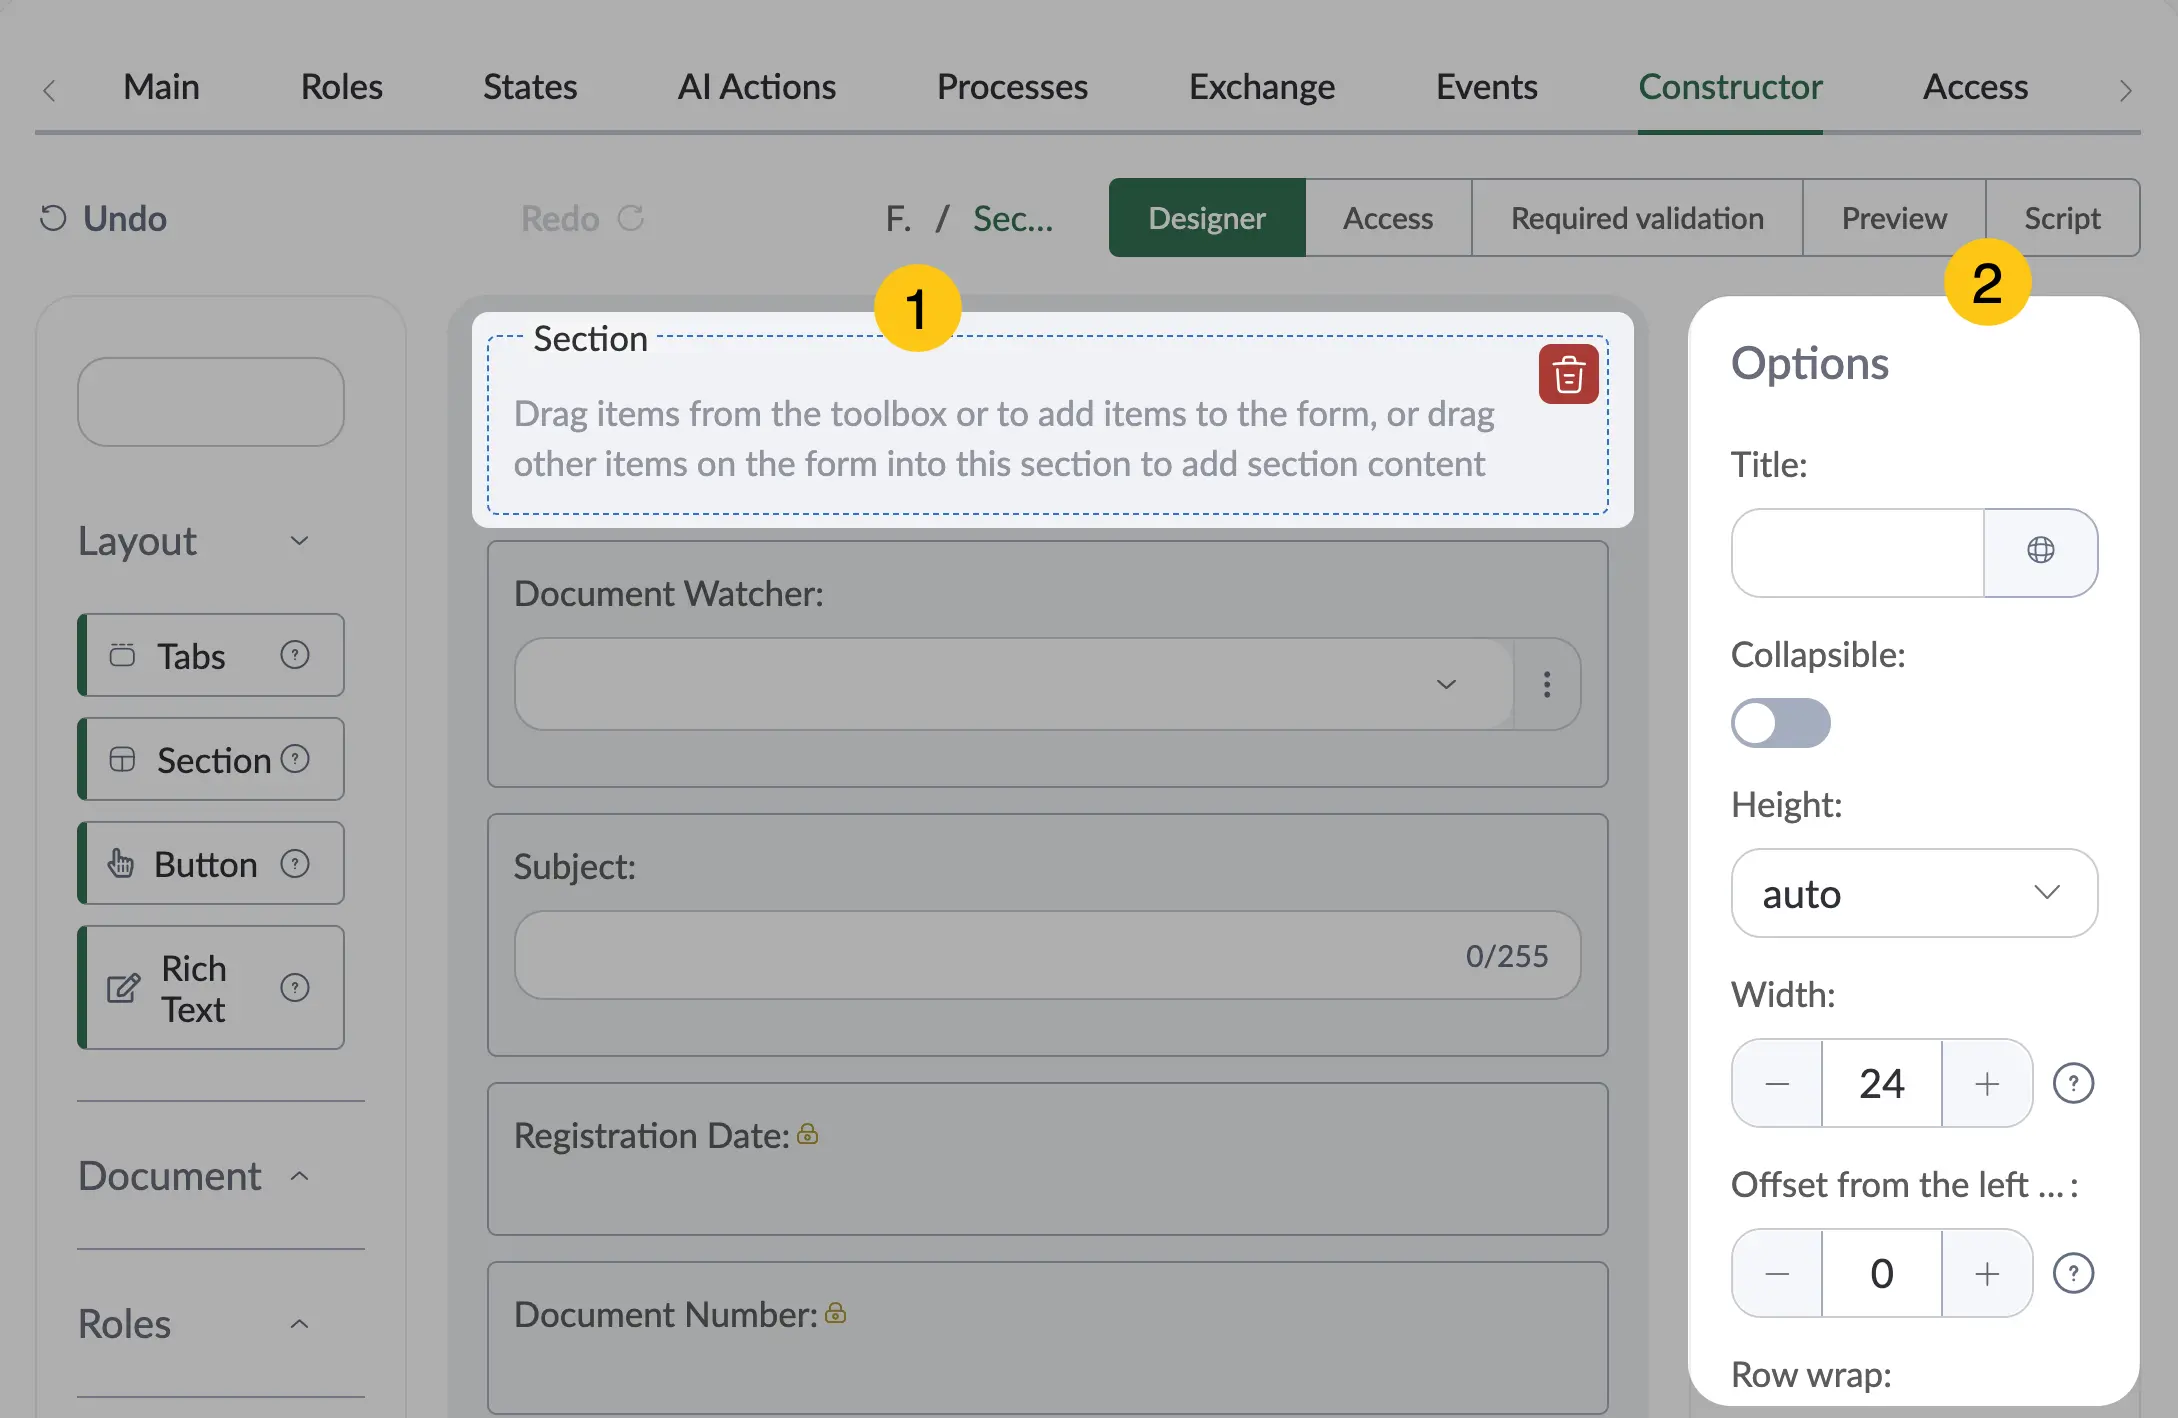Switch to the Roles tab
The width and height of the screenshot is (2178, 1418).
[342, 87]
